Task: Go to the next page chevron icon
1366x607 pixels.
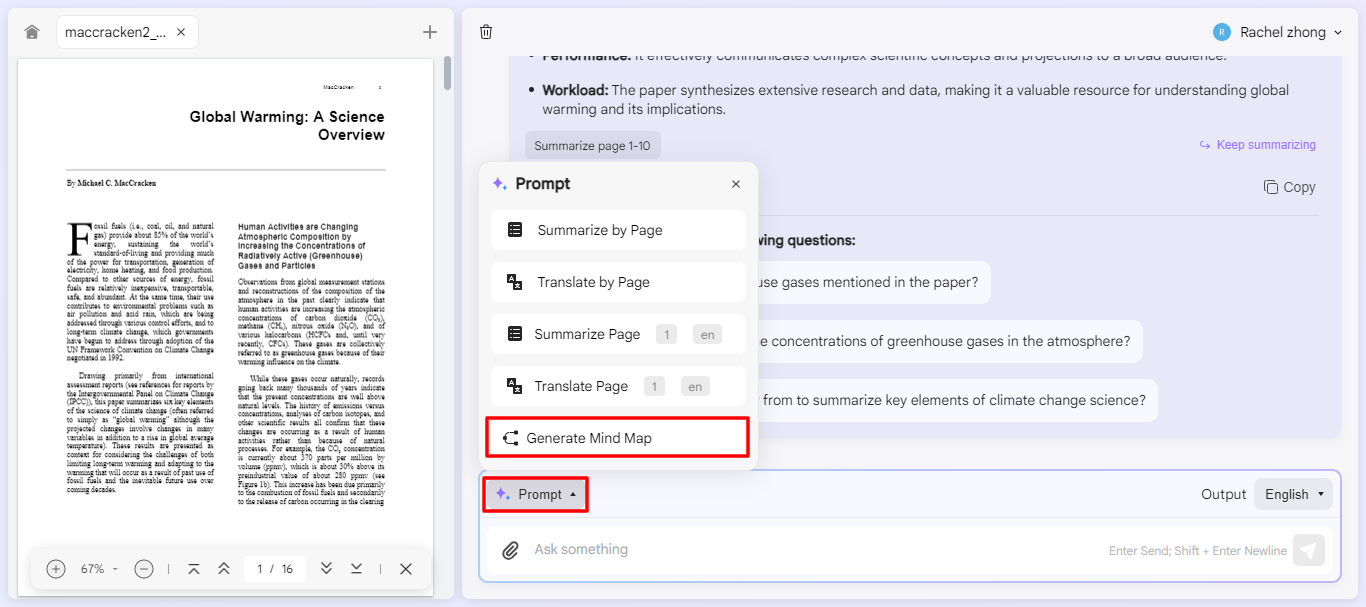Action: click(326, 568)
